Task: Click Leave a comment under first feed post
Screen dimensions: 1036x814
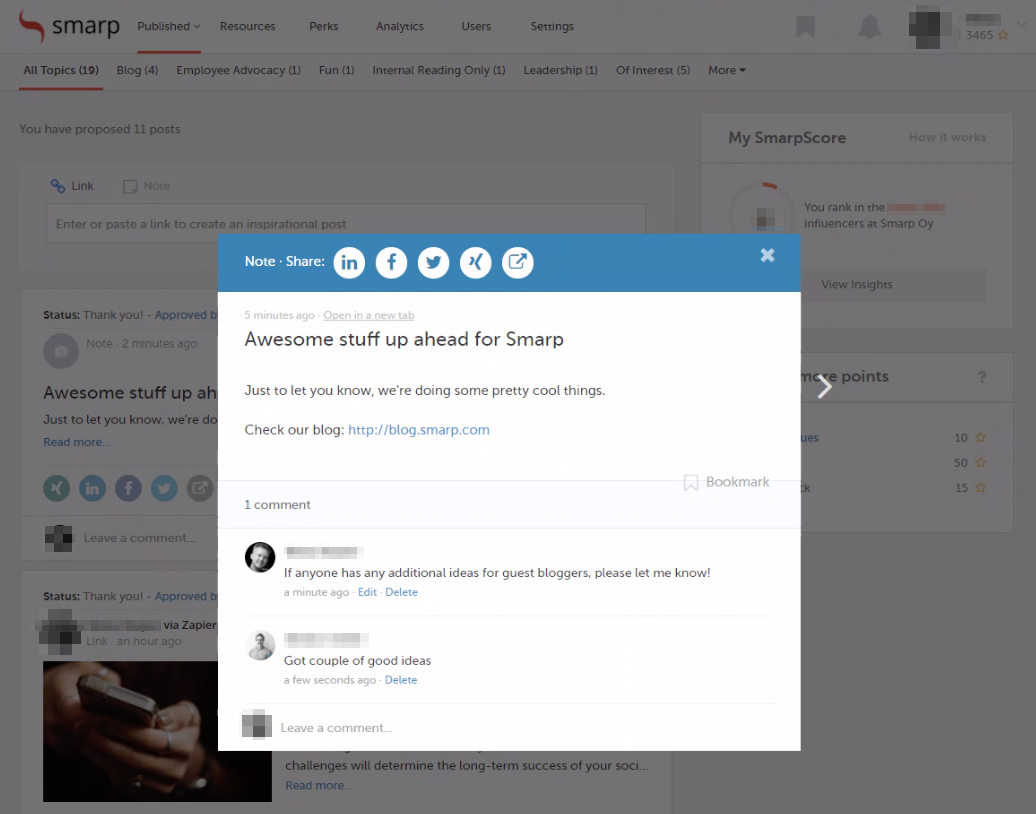Action: pyautogui.click(x=139, y=538)
